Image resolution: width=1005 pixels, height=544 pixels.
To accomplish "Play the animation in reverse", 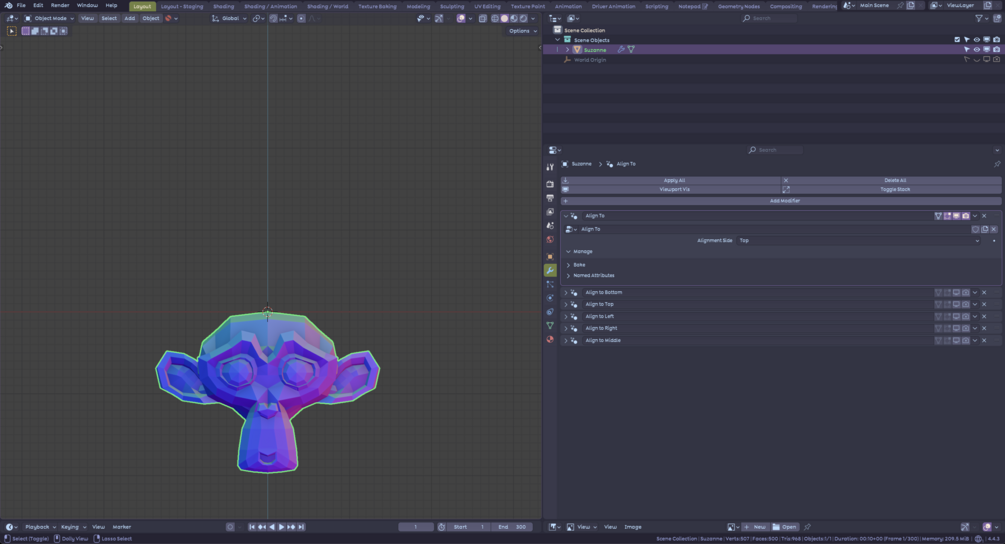I will 272,527.
